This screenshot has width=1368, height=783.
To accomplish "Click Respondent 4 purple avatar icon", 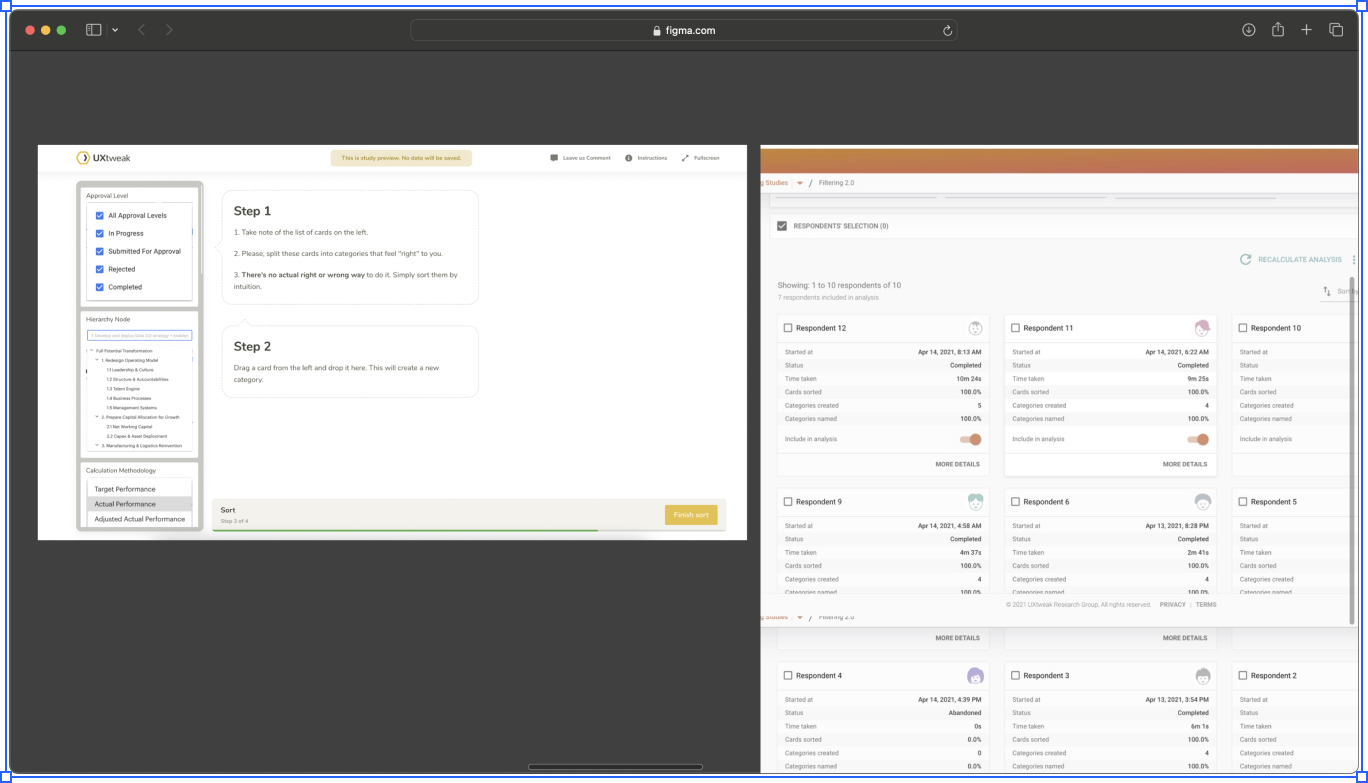I will point(975,676).
